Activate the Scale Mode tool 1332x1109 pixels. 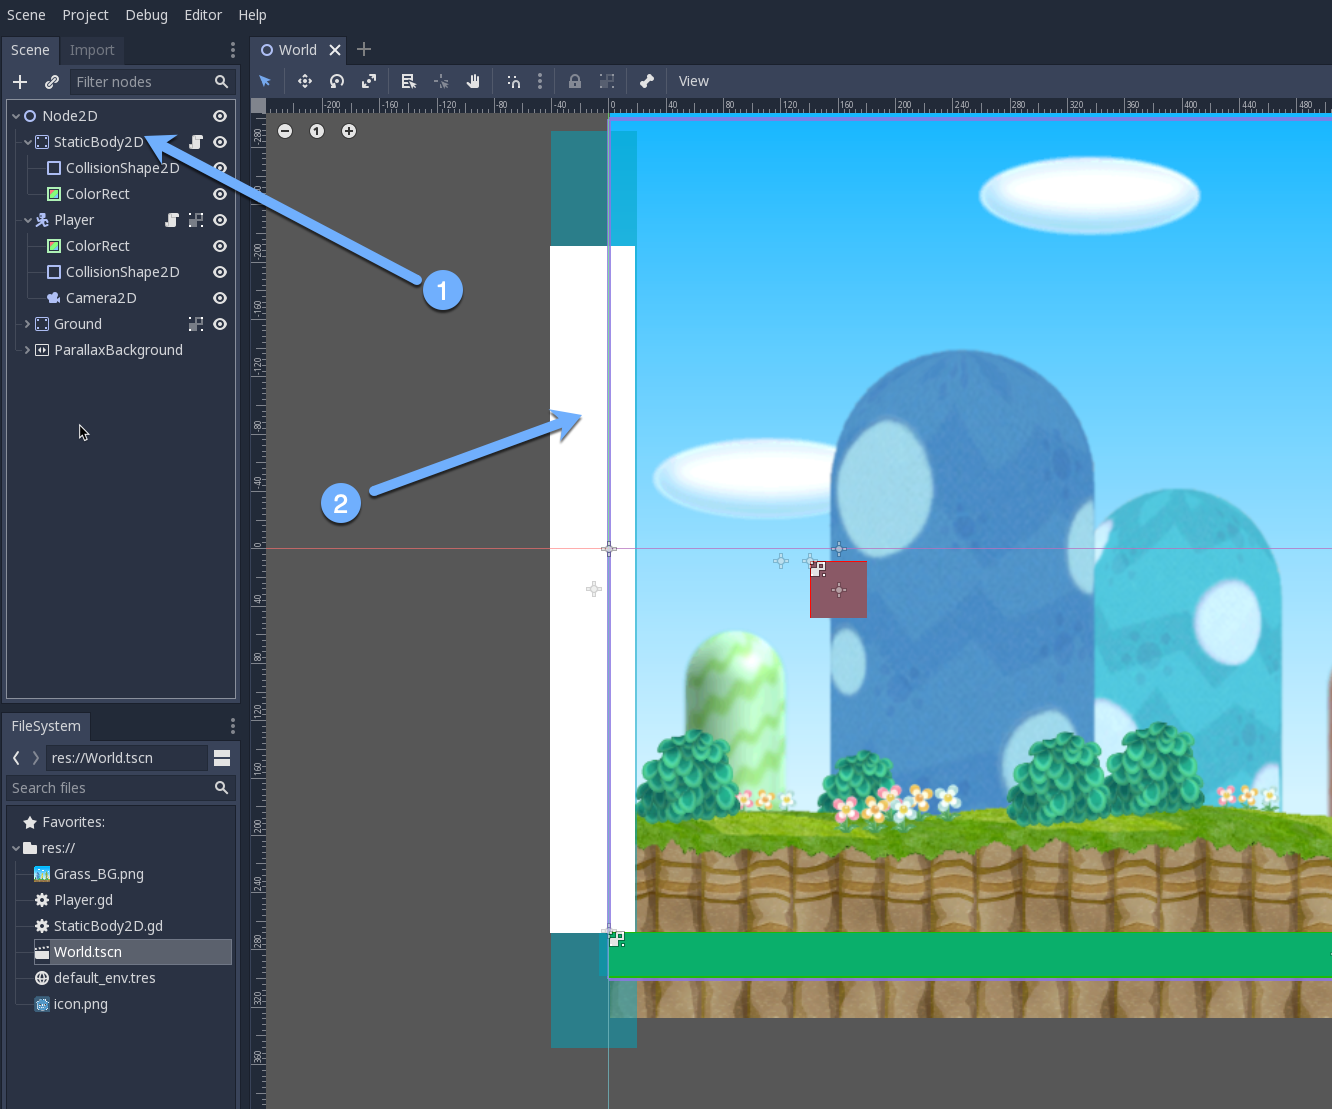369,81
